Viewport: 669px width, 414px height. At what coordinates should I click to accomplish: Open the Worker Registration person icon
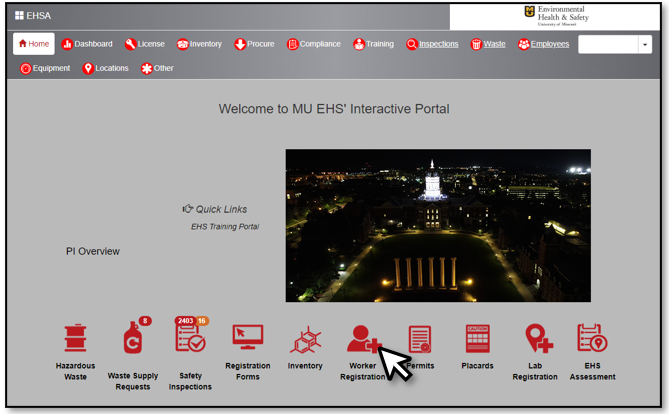coord(362,340)
